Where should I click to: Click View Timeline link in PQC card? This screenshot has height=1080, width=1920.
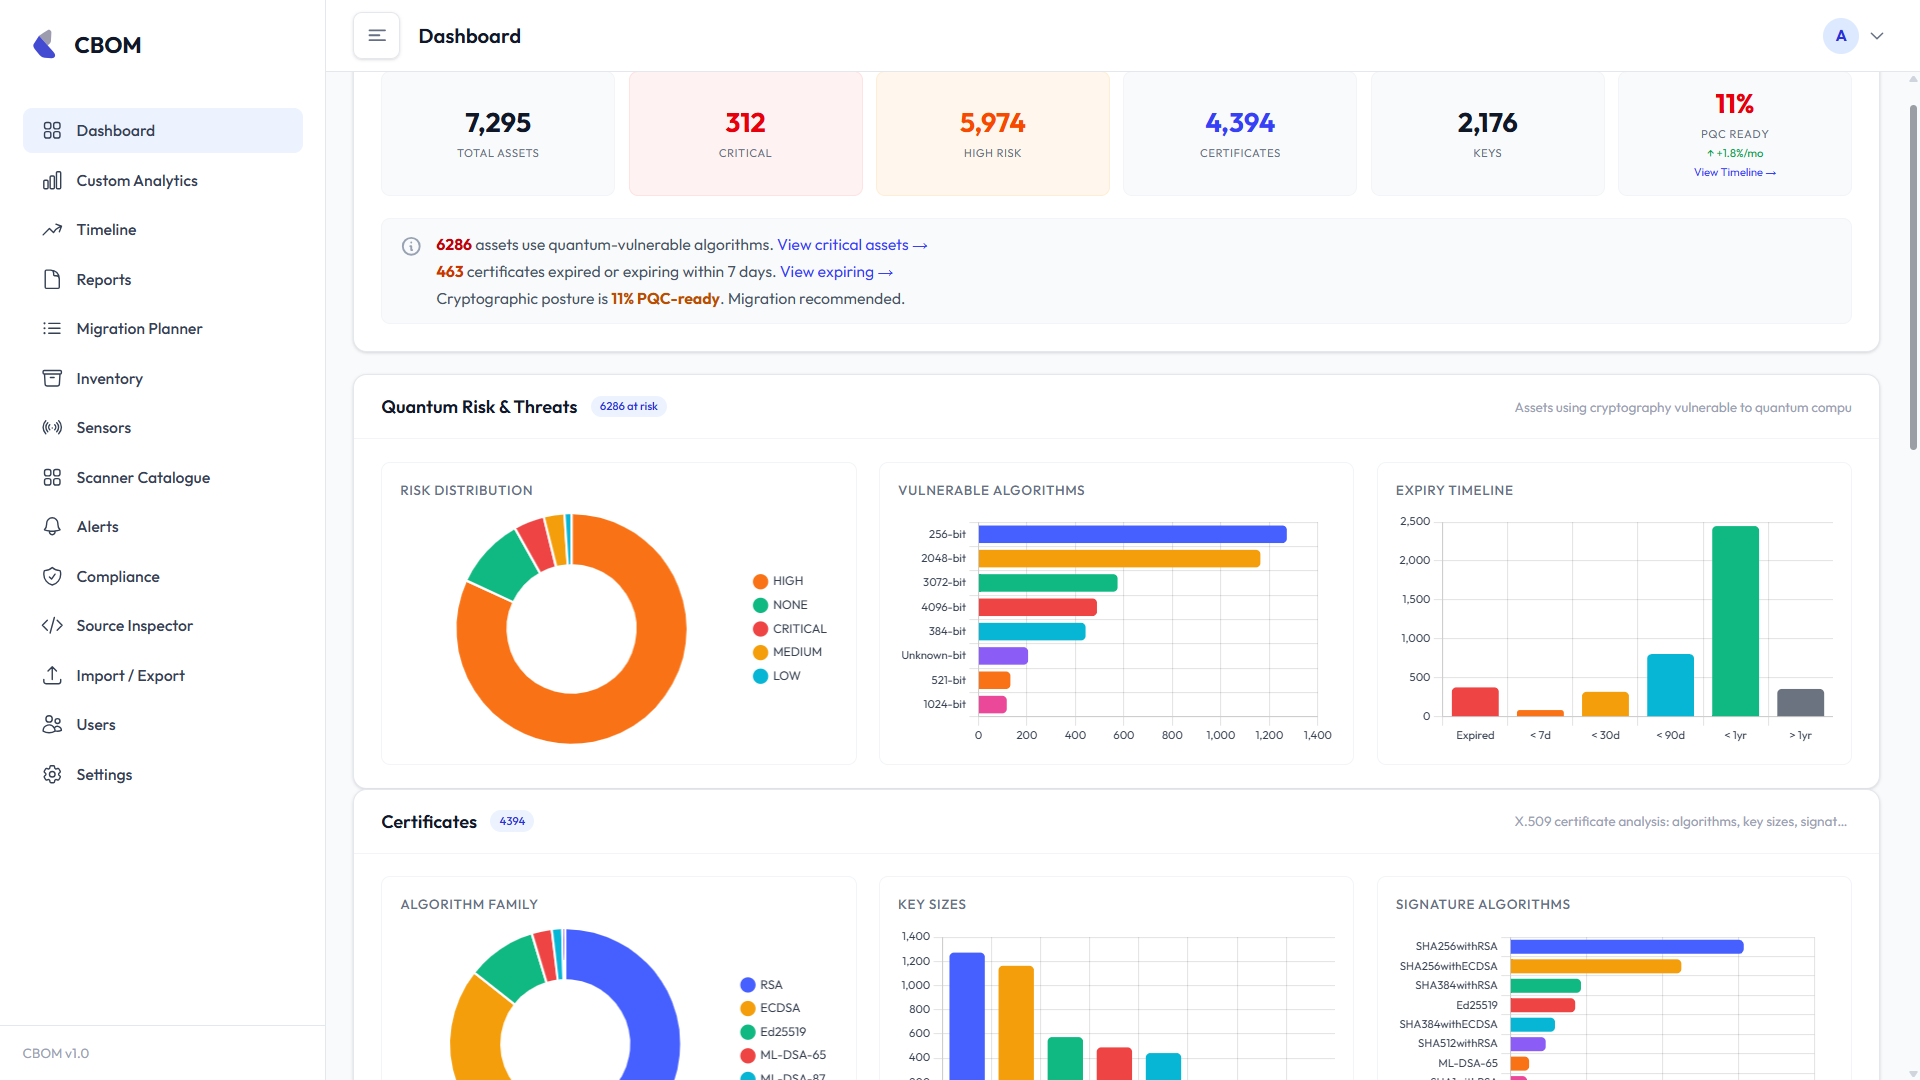1734,173
